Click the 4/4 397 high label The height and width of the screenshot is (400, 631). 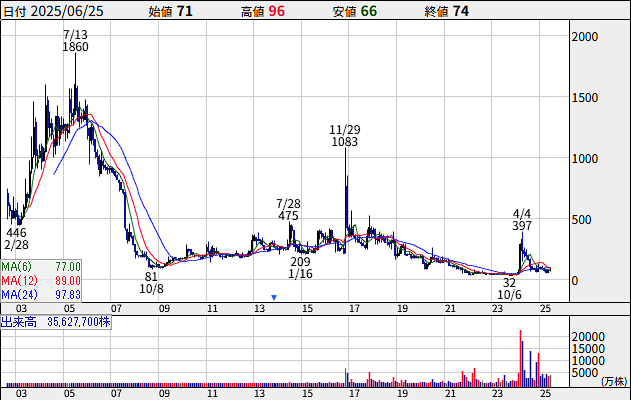coord(522,219)
